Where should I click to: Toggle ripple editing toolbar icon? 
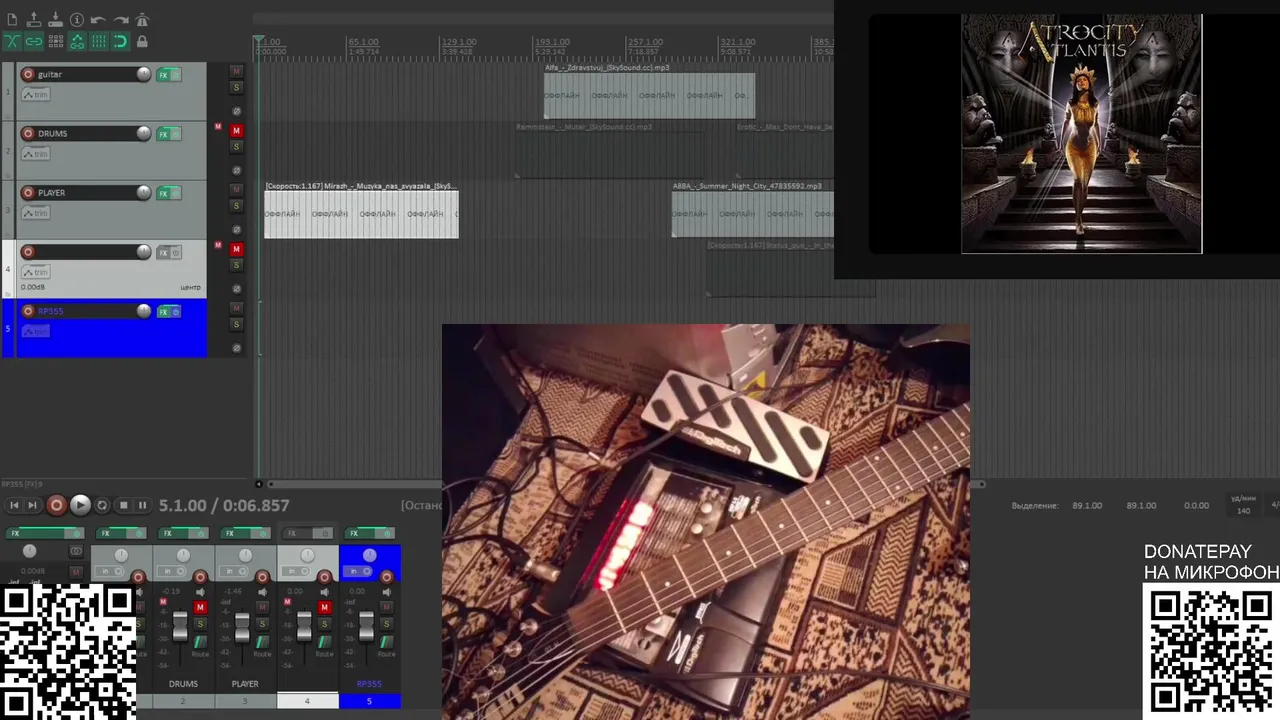click(x=55, y=41)
